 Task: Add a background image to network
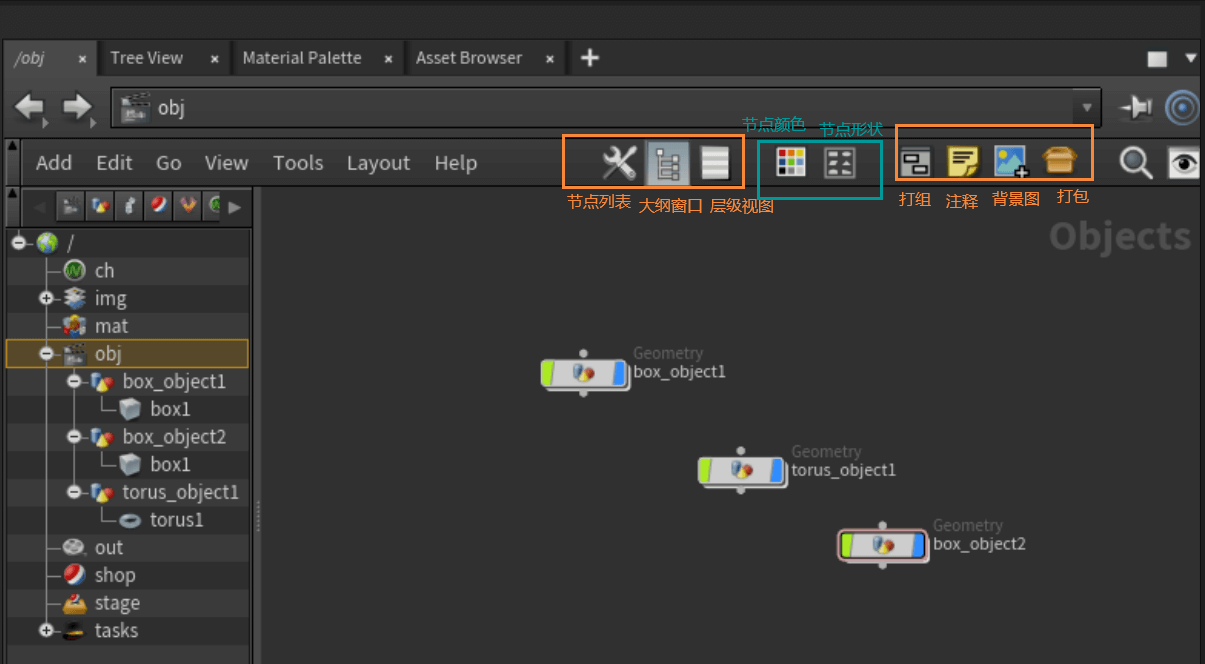click(x=1011, y=162)
